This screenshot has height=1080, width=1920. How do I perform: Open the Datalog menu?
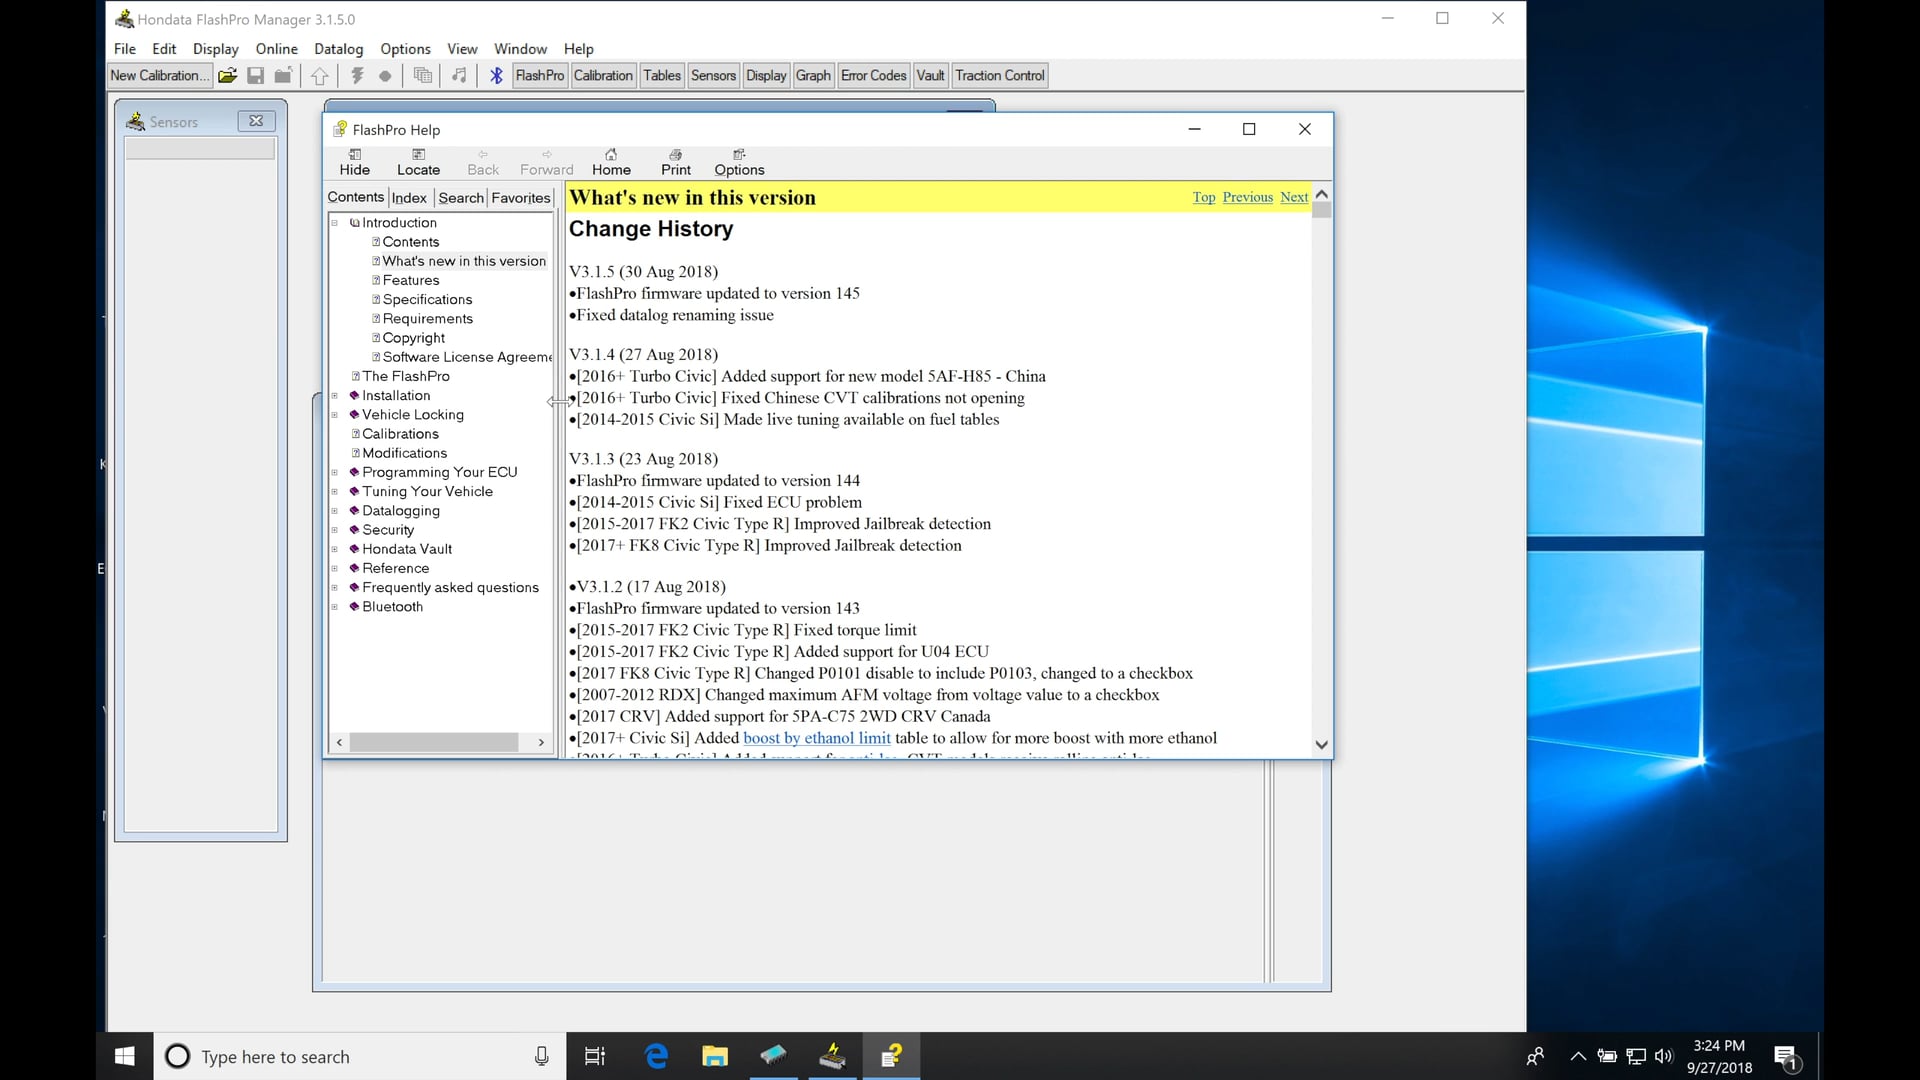click(x=338, y=48)
